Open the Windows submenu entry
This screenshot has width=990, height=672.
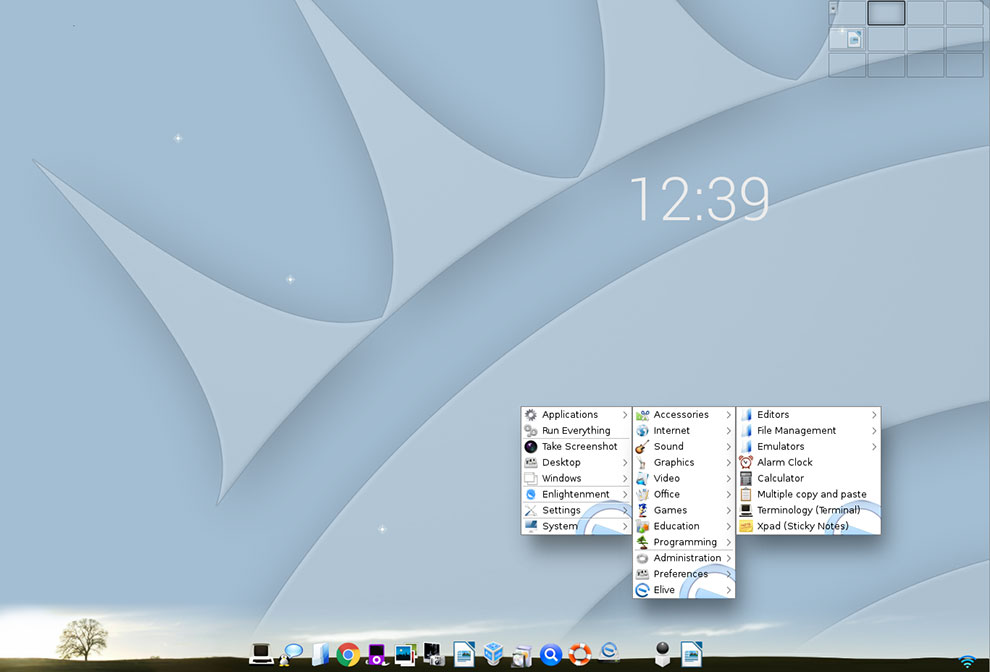tap(576, 478)
